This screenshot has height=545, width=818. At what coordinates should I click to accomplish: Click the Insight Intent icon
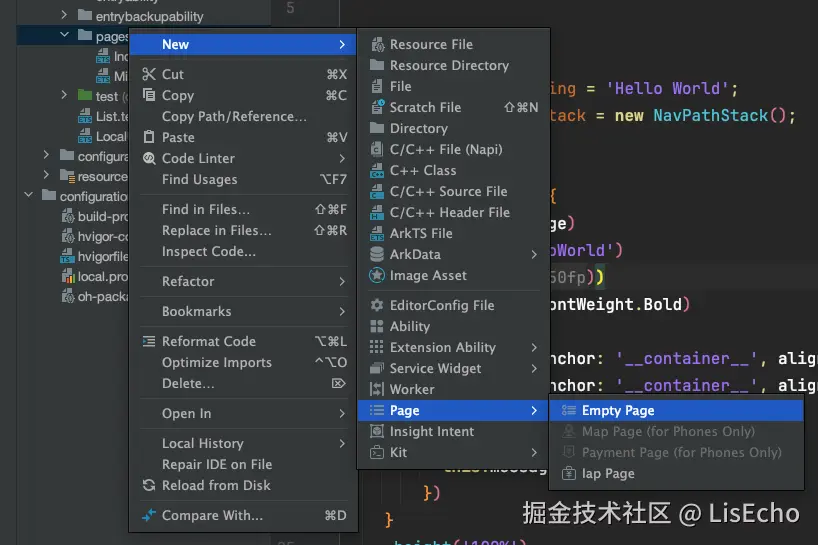pos(377,431)
